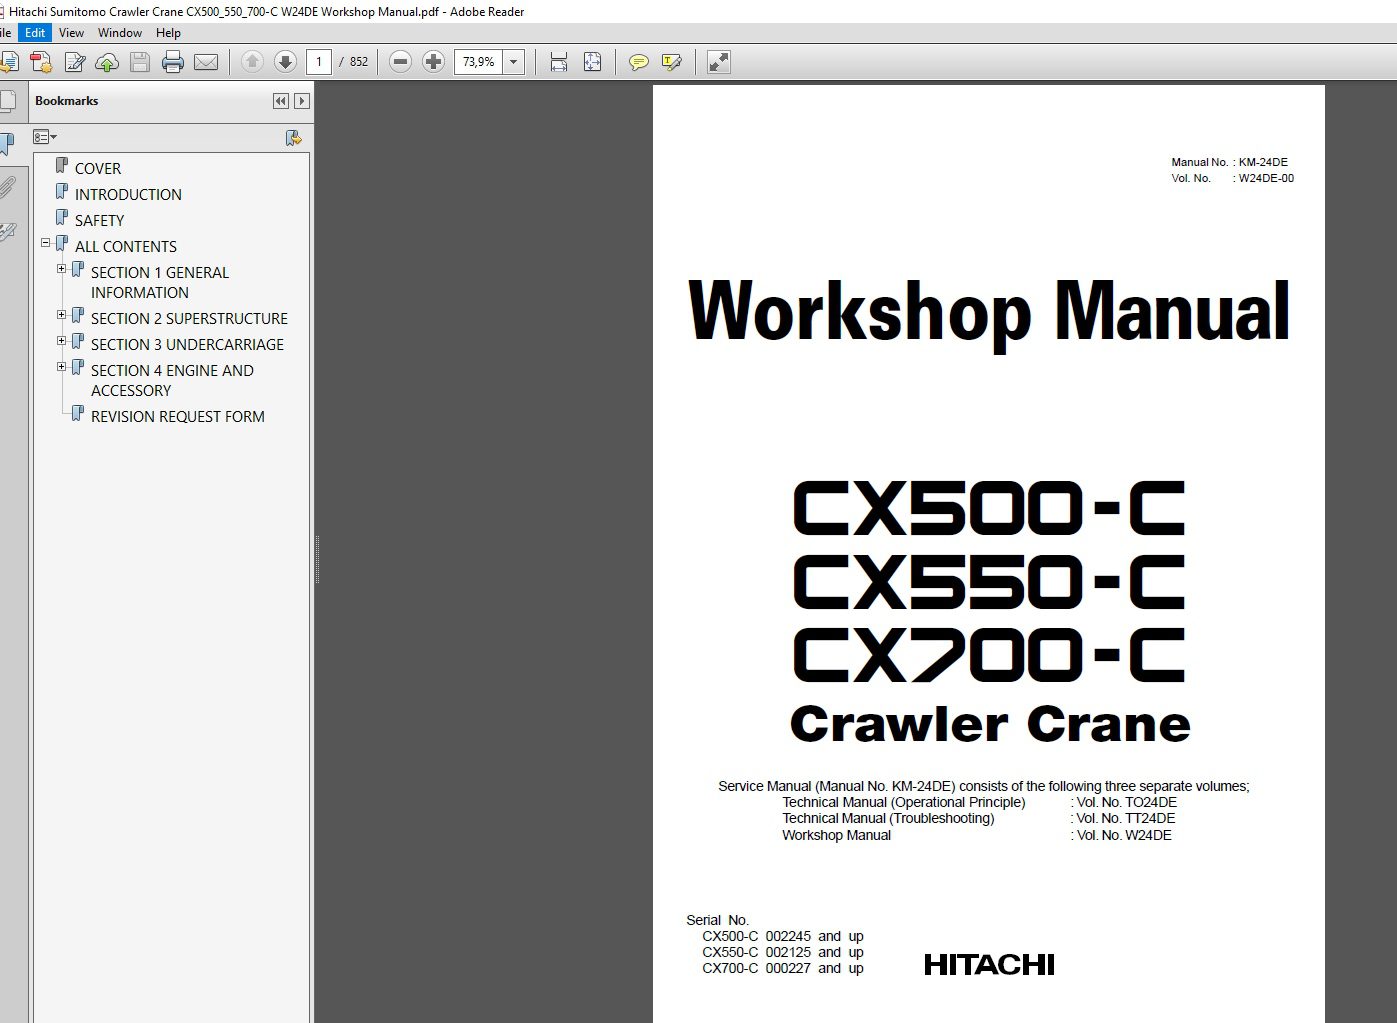
Task: Go to next page with down arrow
Action: (286, 62)
